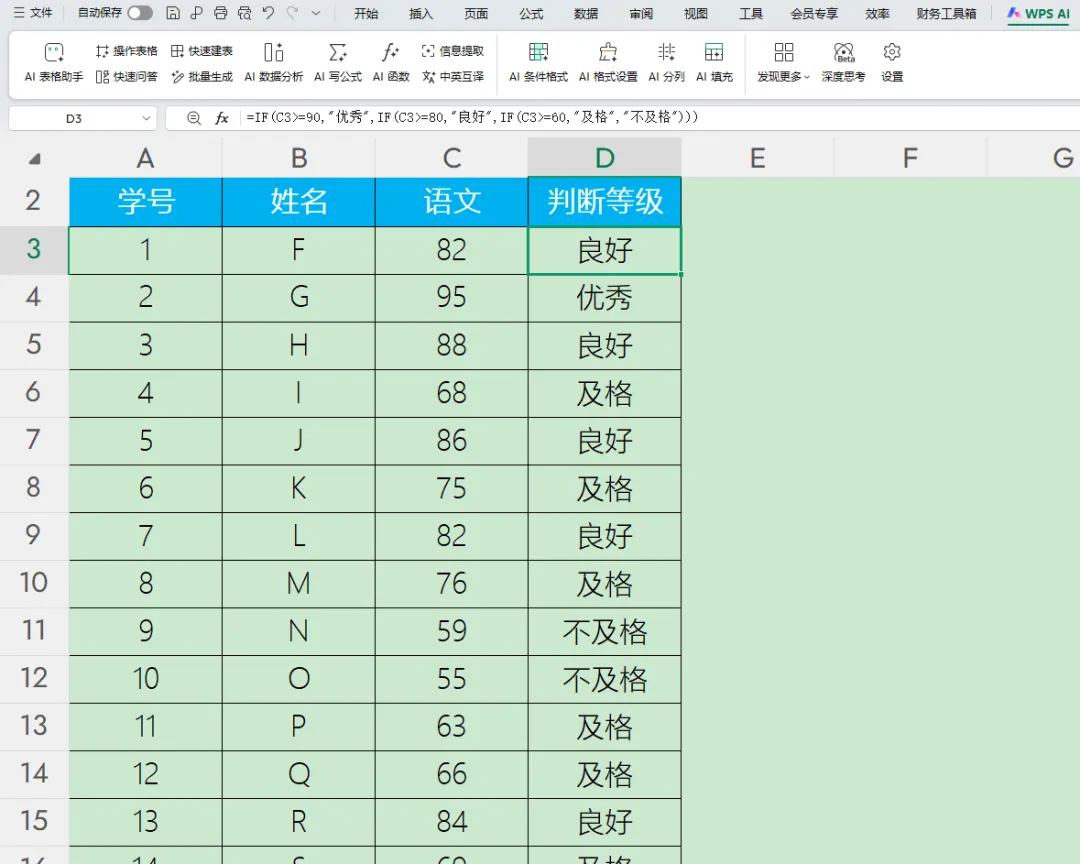The image size is (1080, 864).
Task: Switch to the 视图 tab
Action: click(x=696, y=14)
